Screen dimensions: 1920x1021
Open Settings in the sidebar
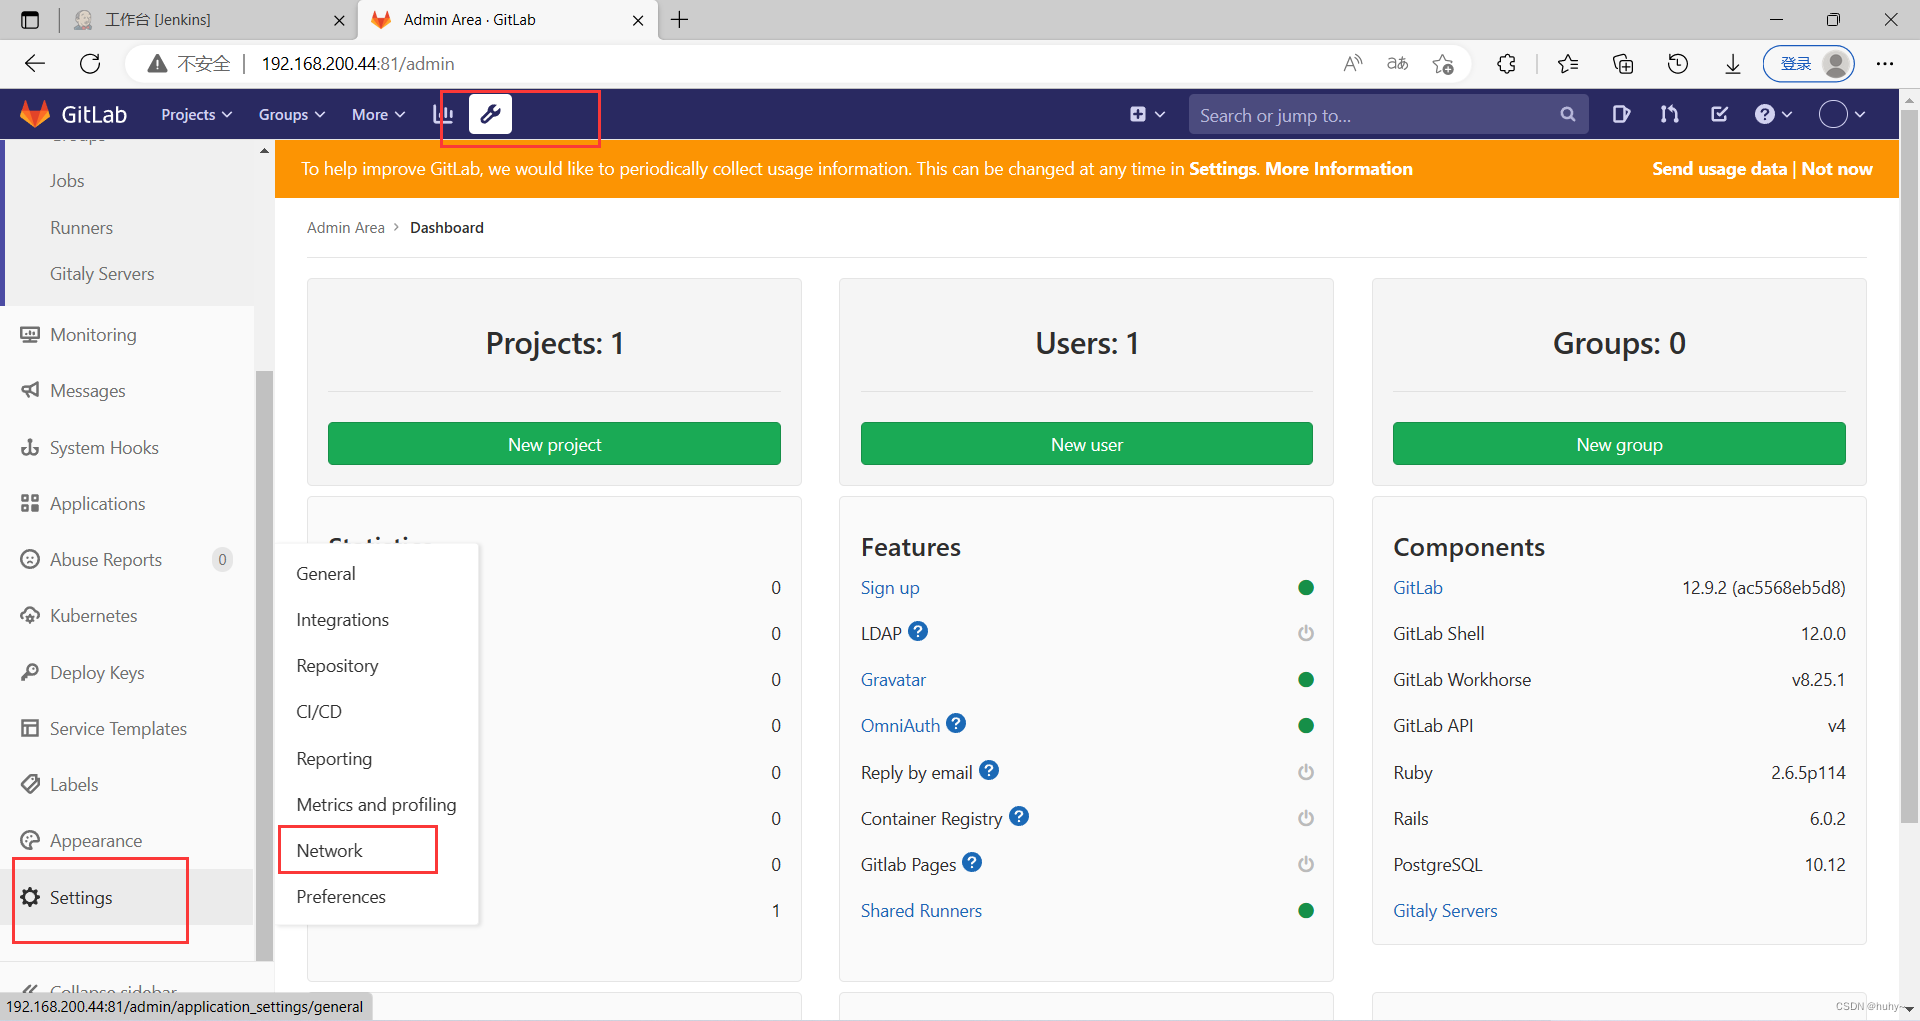pos(81,897)
